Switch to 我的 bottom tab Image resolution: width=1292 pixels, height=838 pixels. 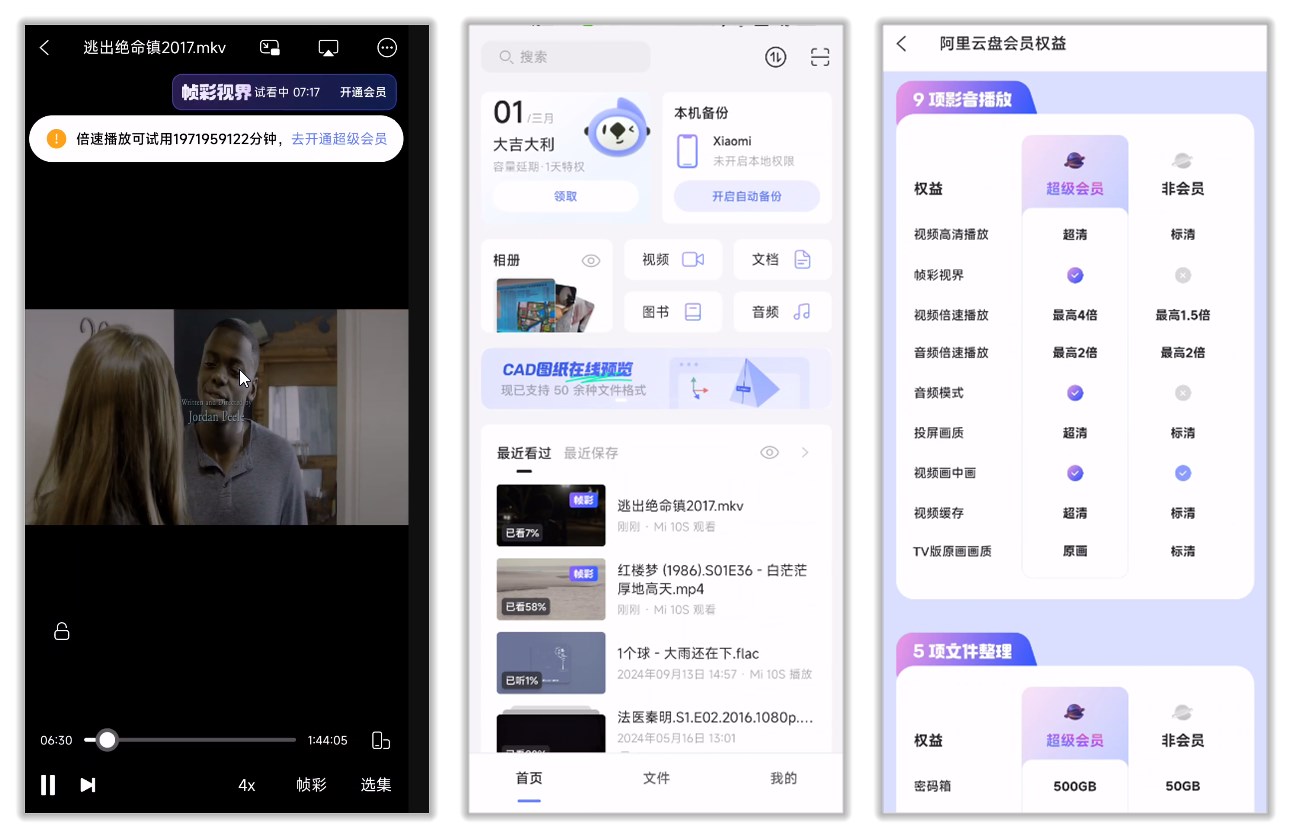(x=784, y=778)
